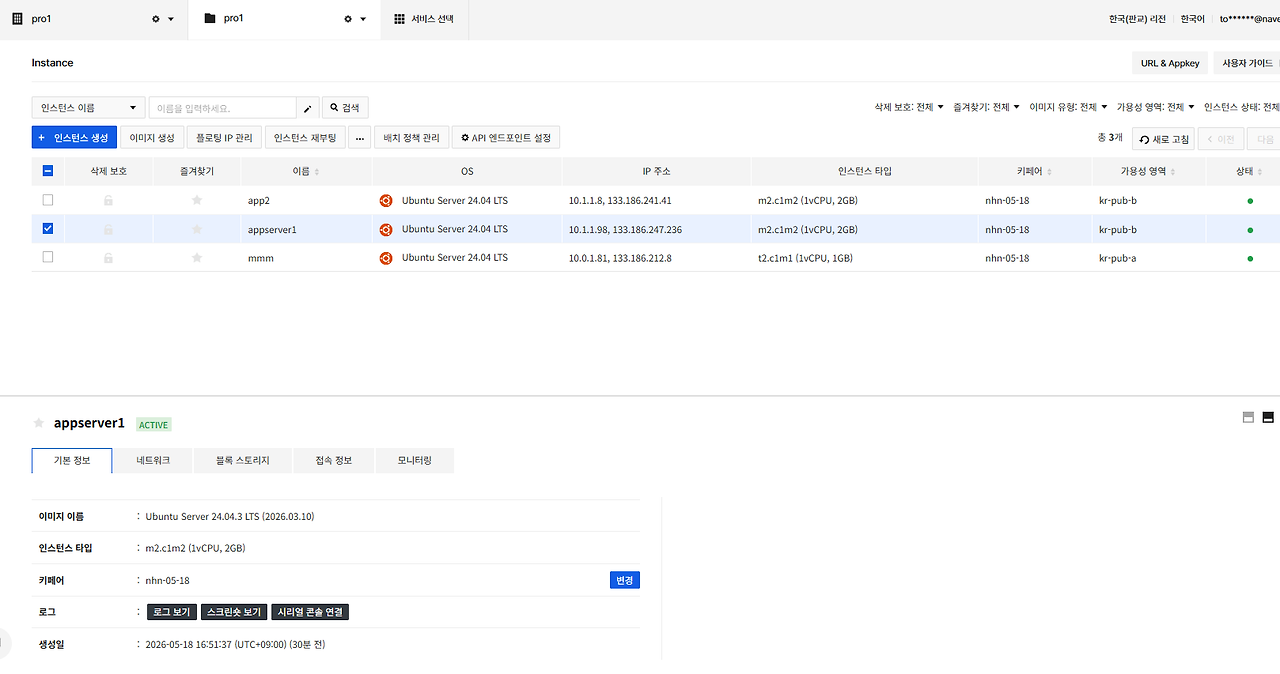Viewport: 1280px width, 674px height.
Task: Click Ubuntu logo in appserver1 row
Action: (386, 229)
